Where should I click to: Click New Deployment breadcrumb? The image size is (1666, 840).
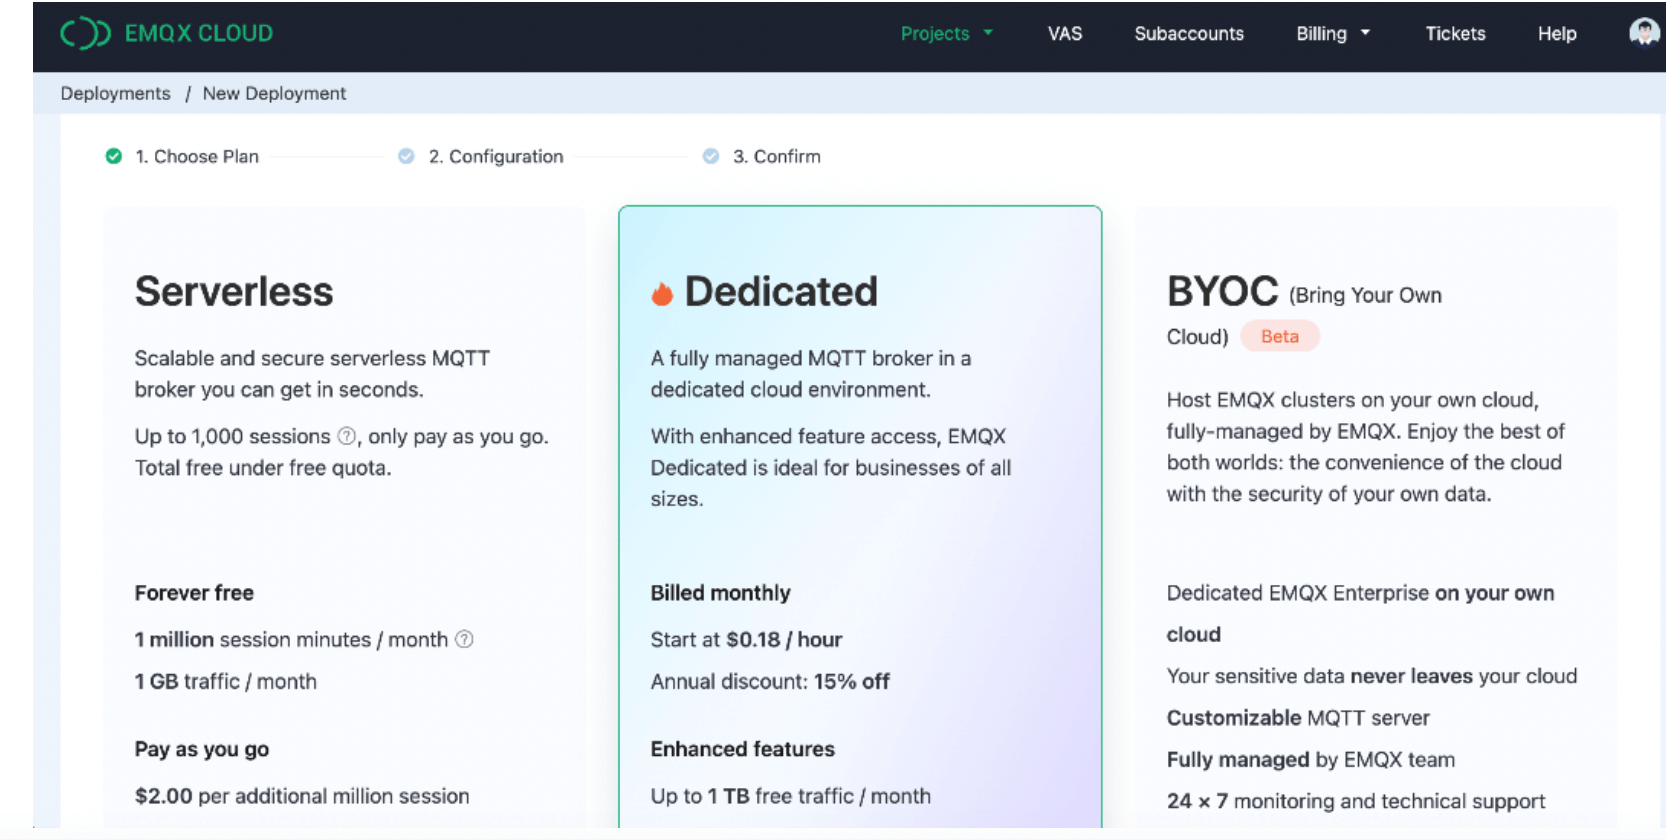[x=274, y=93]
